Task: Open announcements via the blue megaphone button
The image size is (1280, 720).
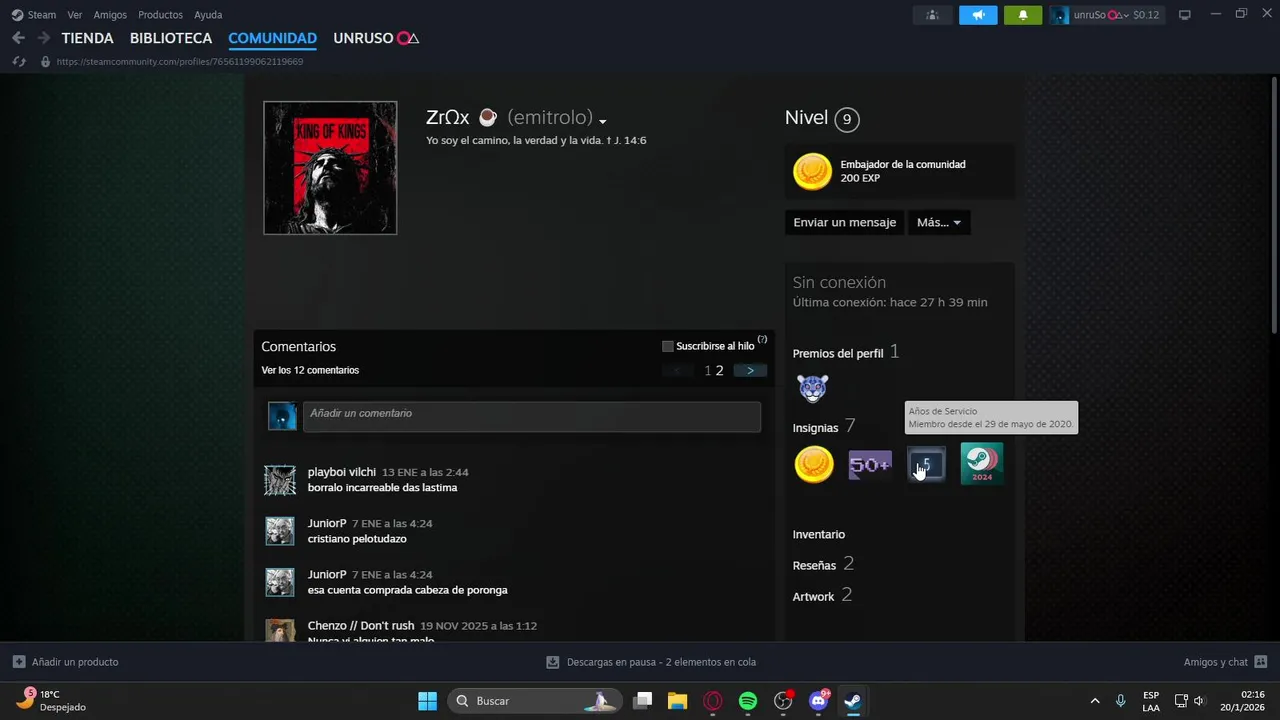Action: [x=978, y=15]
